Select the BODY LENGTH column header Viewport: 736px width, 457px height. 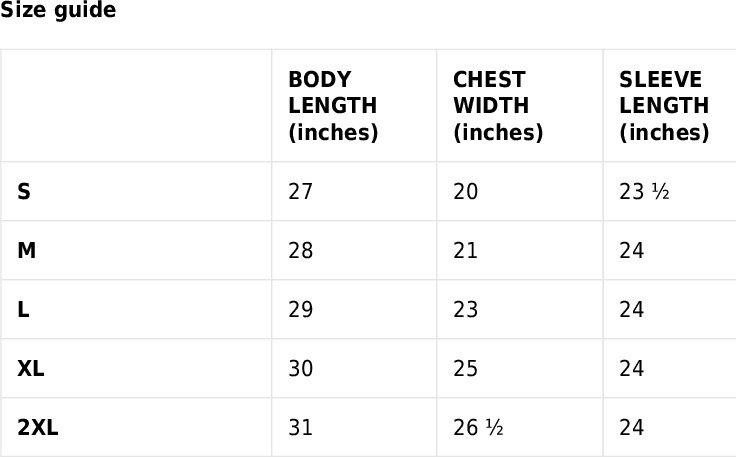(333, 106)
